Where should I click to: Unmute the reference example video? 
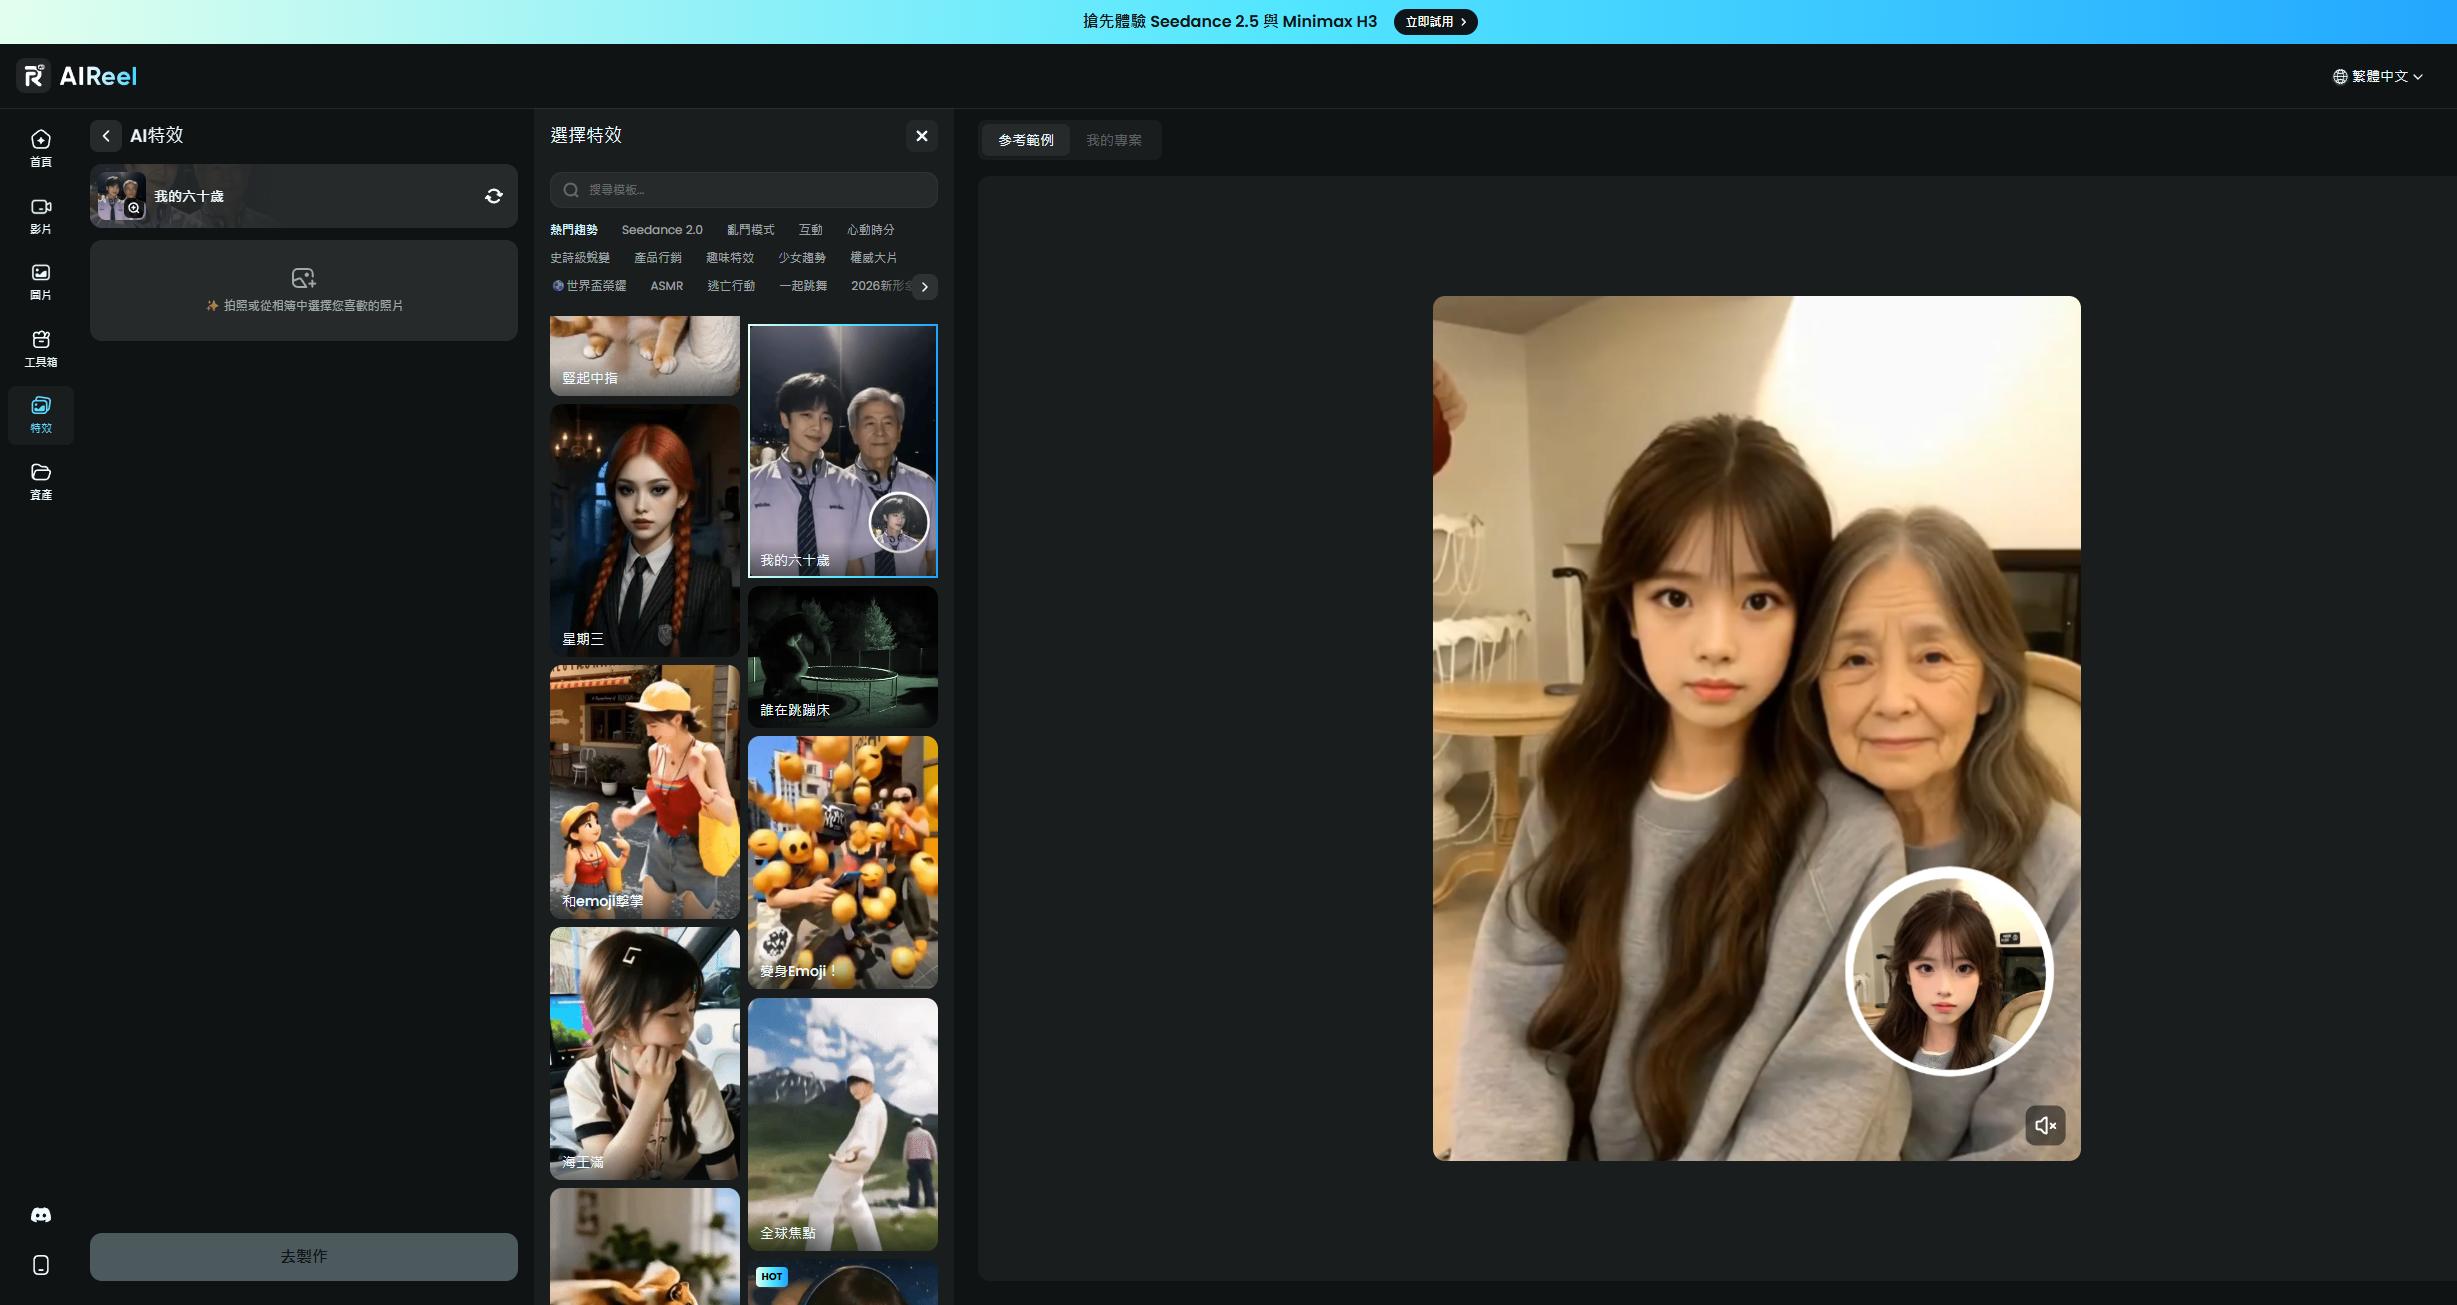(2045, 1125)
